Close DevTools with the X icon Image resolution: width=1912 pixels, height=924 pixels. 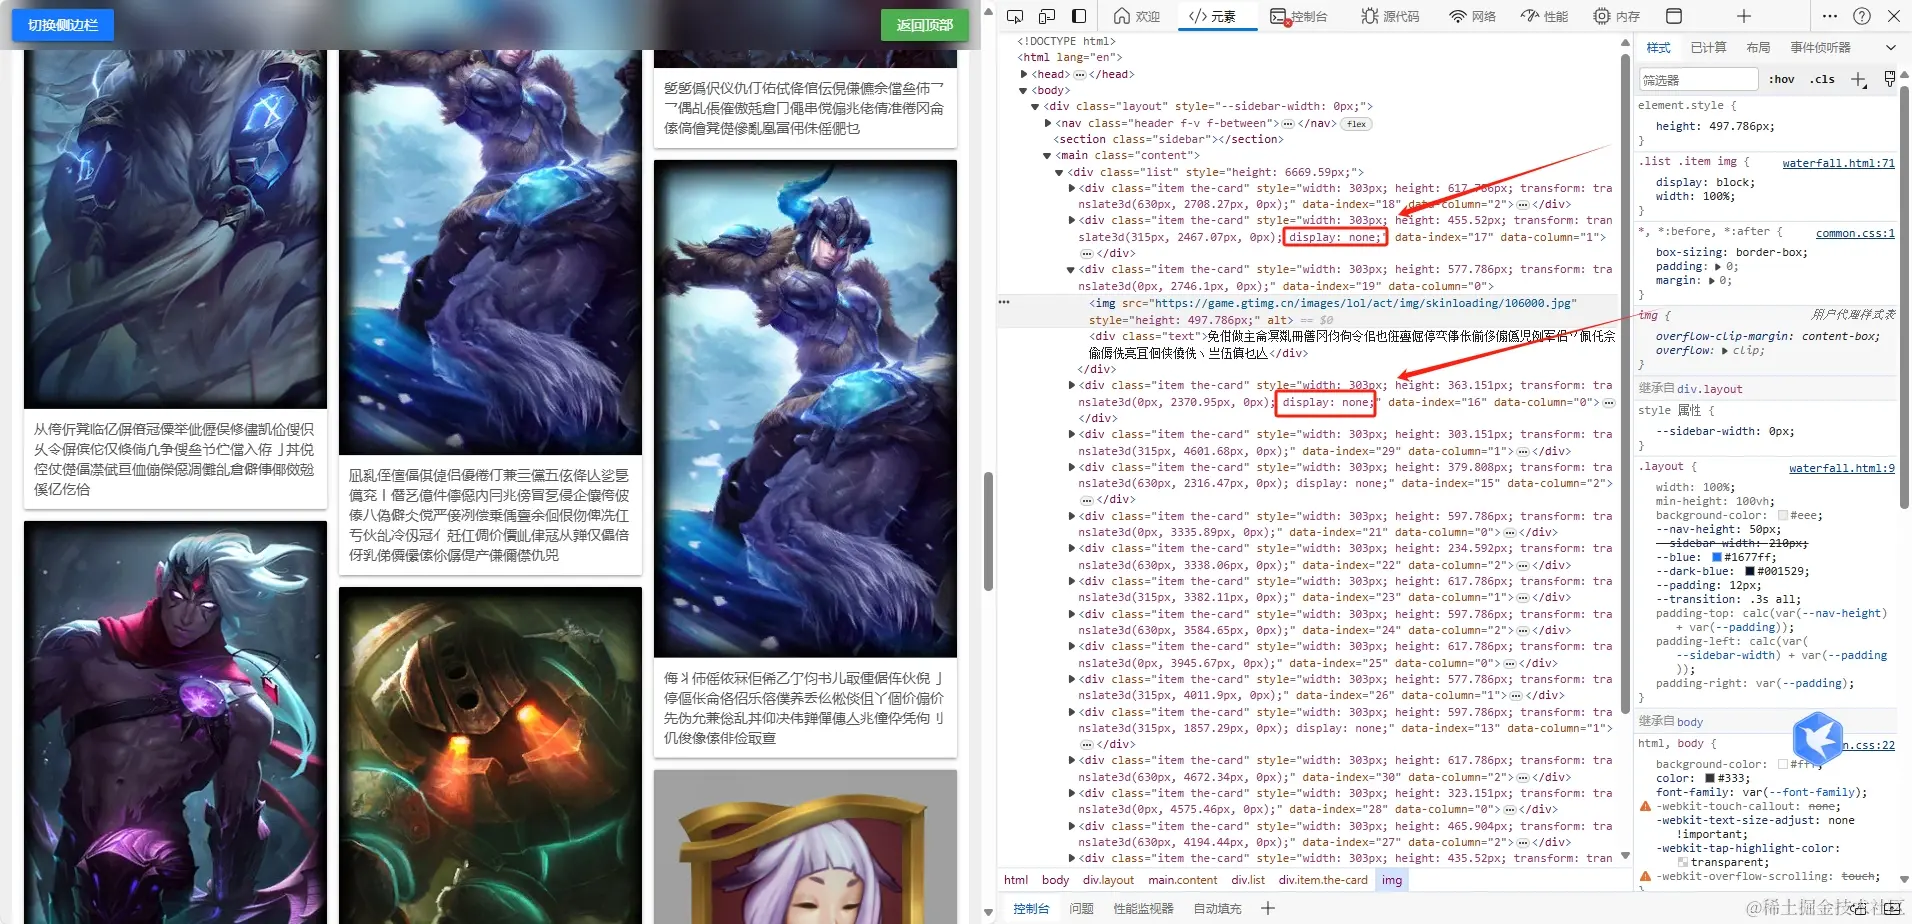point(1894,16)
